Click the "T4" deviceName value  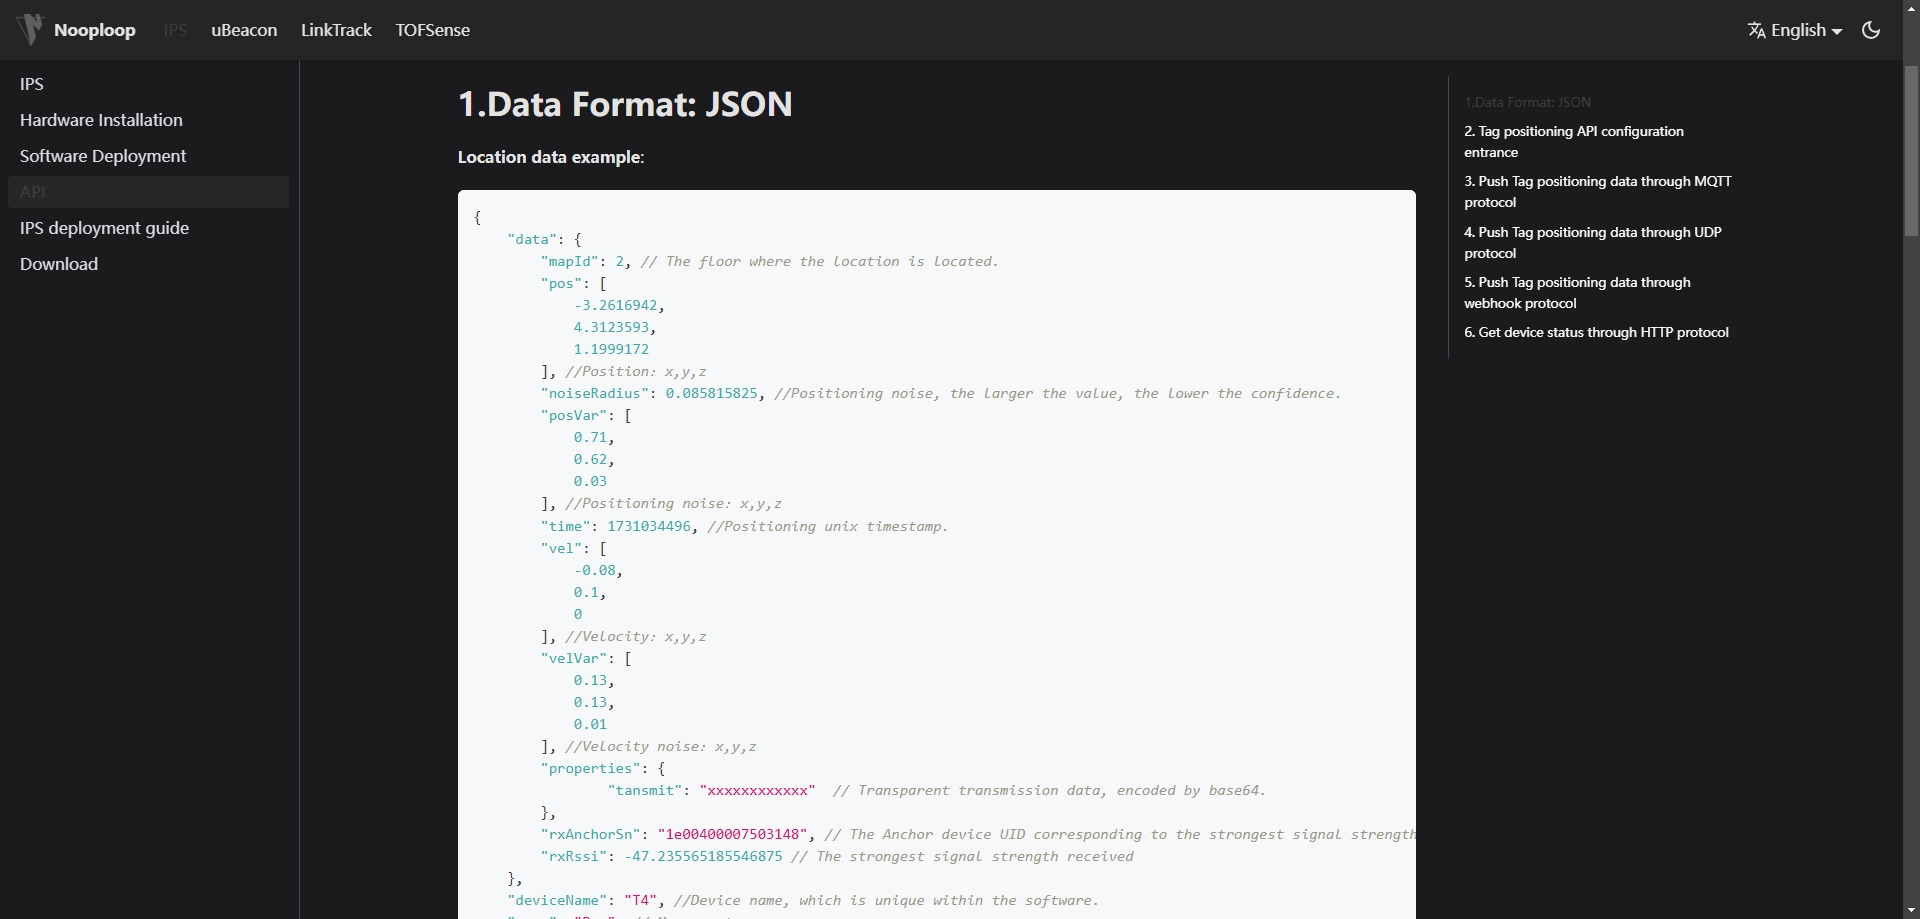point(640,900)
